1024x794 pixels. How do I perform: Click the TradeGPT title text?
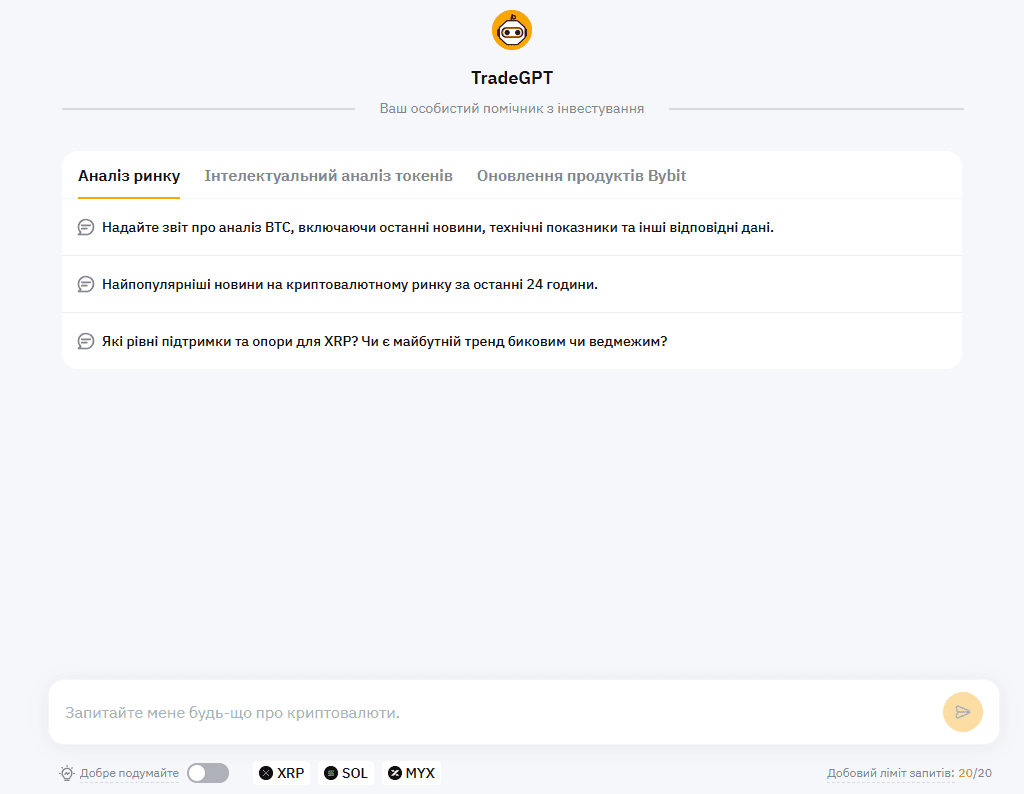(x=512, y=78)
